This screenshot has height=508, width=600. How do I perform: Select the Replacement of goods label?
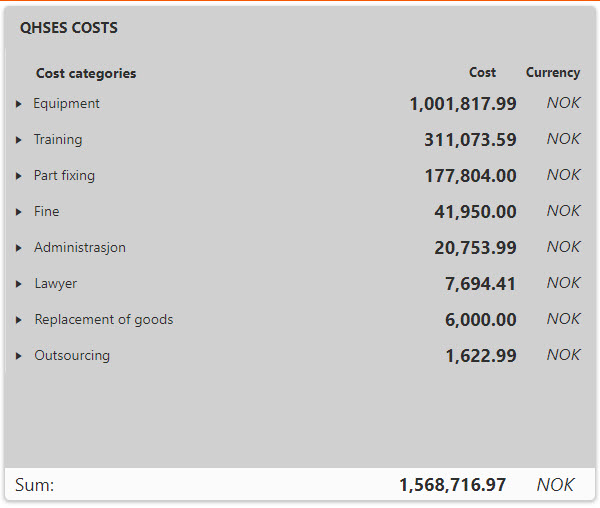coord(104,319)
